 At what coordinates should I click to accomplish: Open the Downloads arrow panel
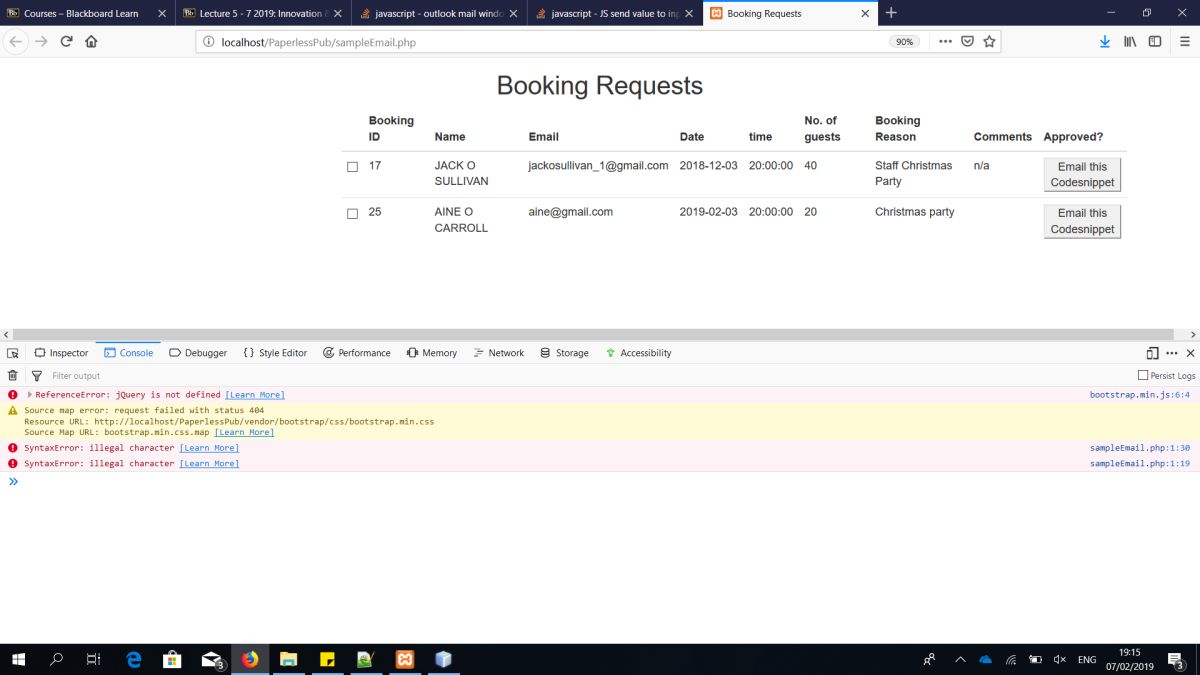1105,41
